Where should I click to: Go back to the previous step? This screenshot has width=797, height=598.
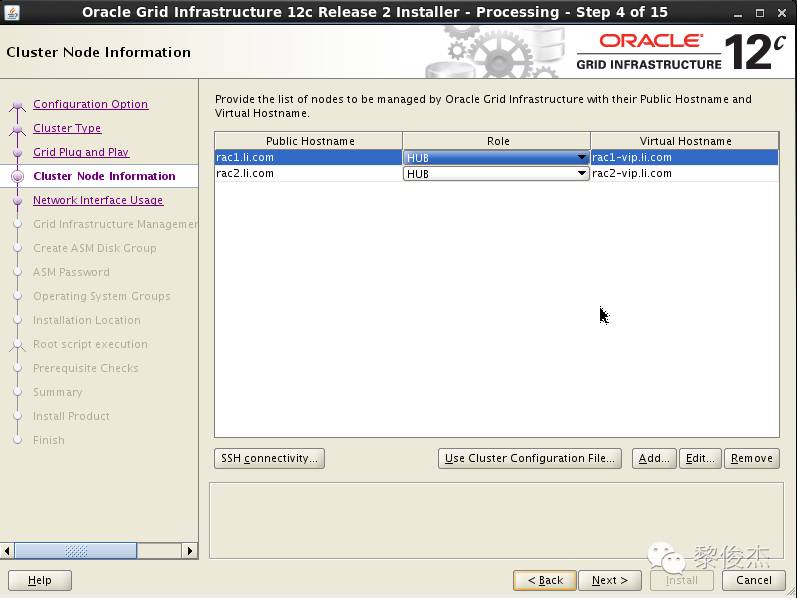pos(545,580)
